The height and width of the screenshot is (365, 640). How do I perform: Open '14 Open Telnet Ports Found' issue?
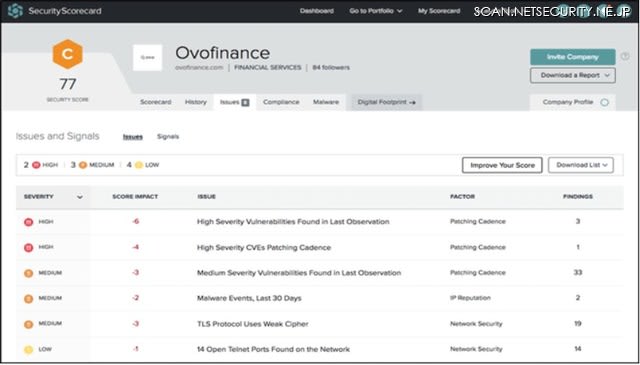click(x=273, y=349)
